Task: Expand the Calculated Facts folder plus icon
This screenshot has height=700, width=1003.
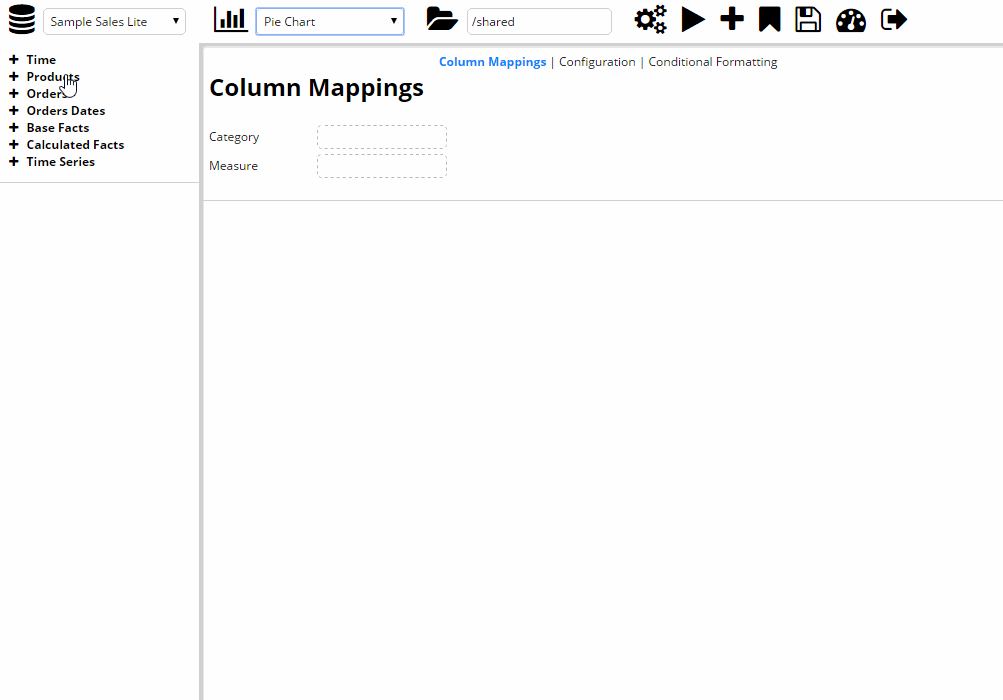Action: pos(13,145)
